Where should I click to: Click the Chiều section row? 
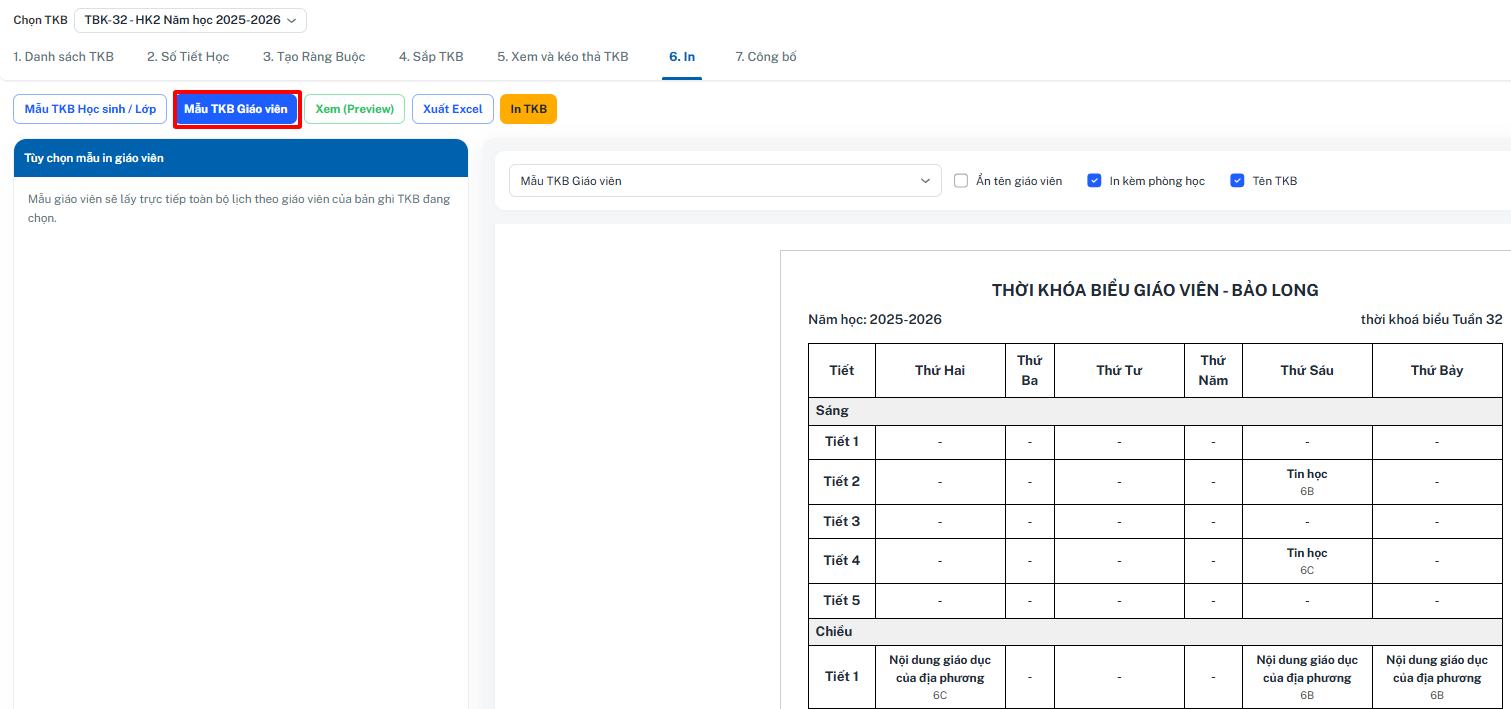click(1155, 632)
